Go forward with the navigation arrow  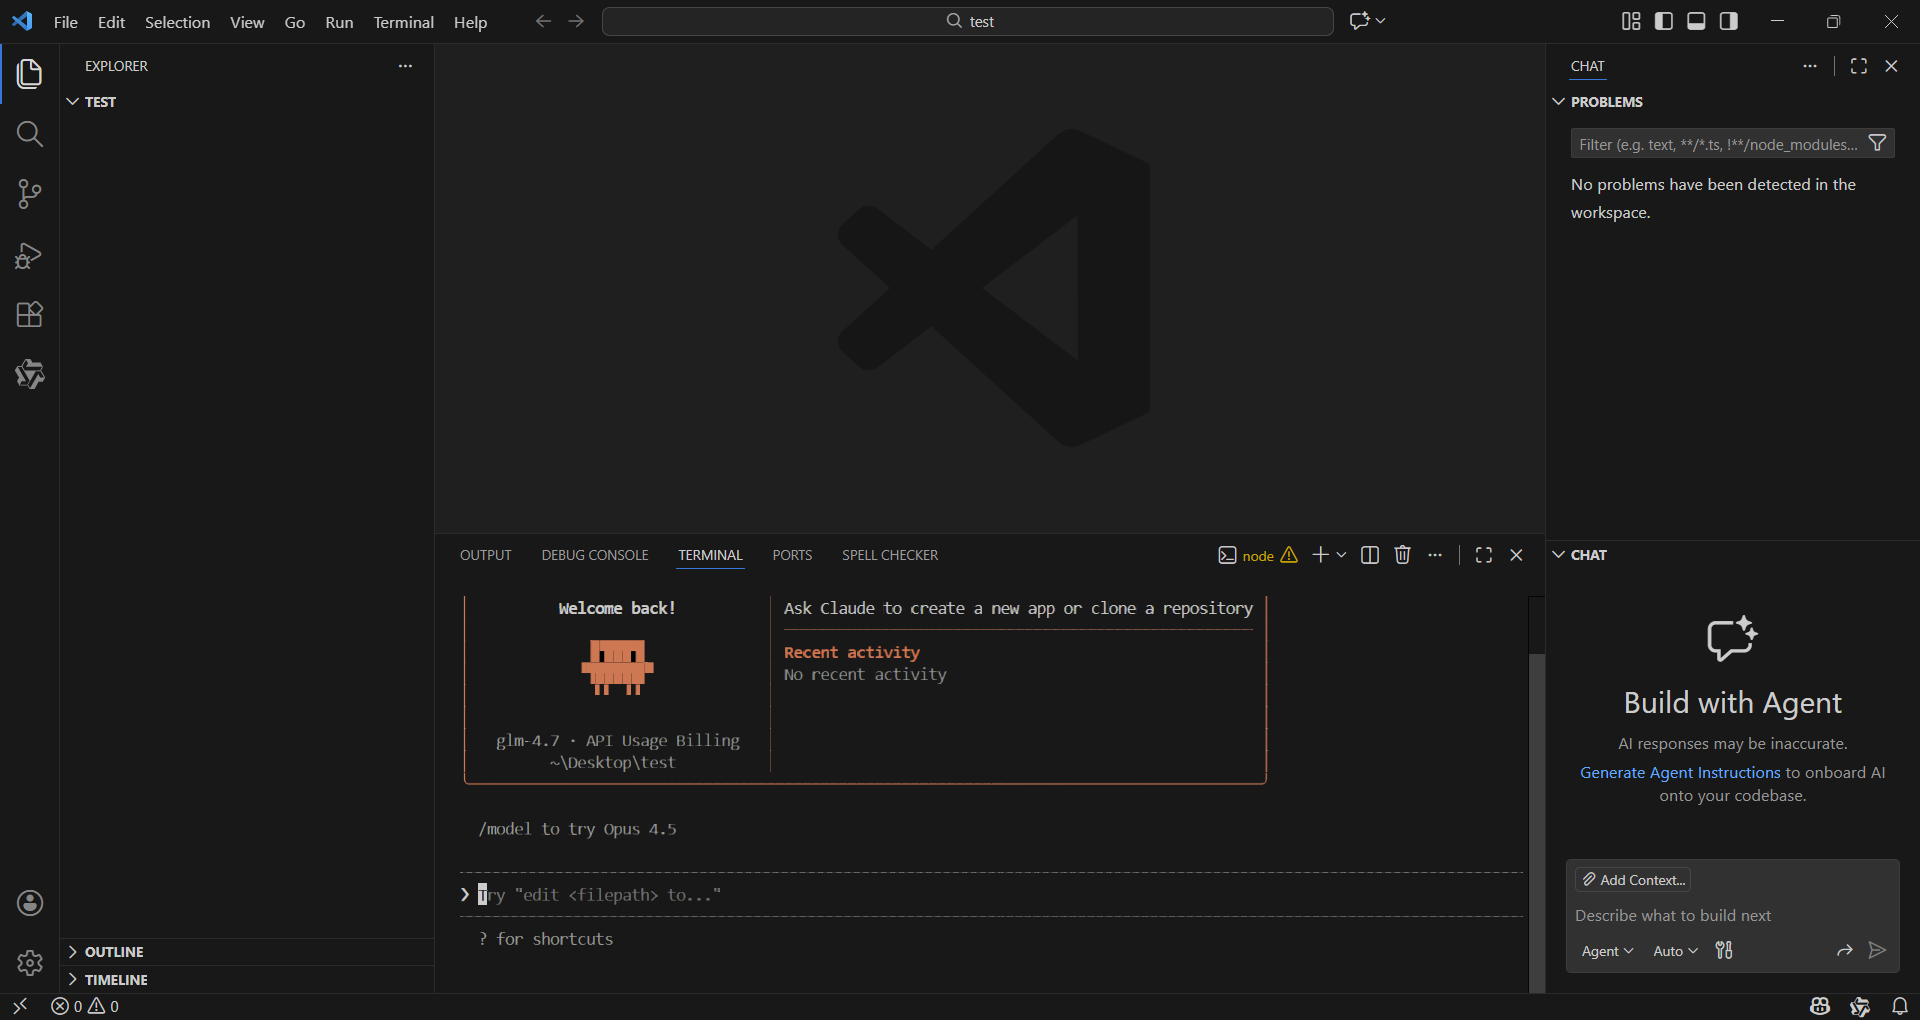576,21
